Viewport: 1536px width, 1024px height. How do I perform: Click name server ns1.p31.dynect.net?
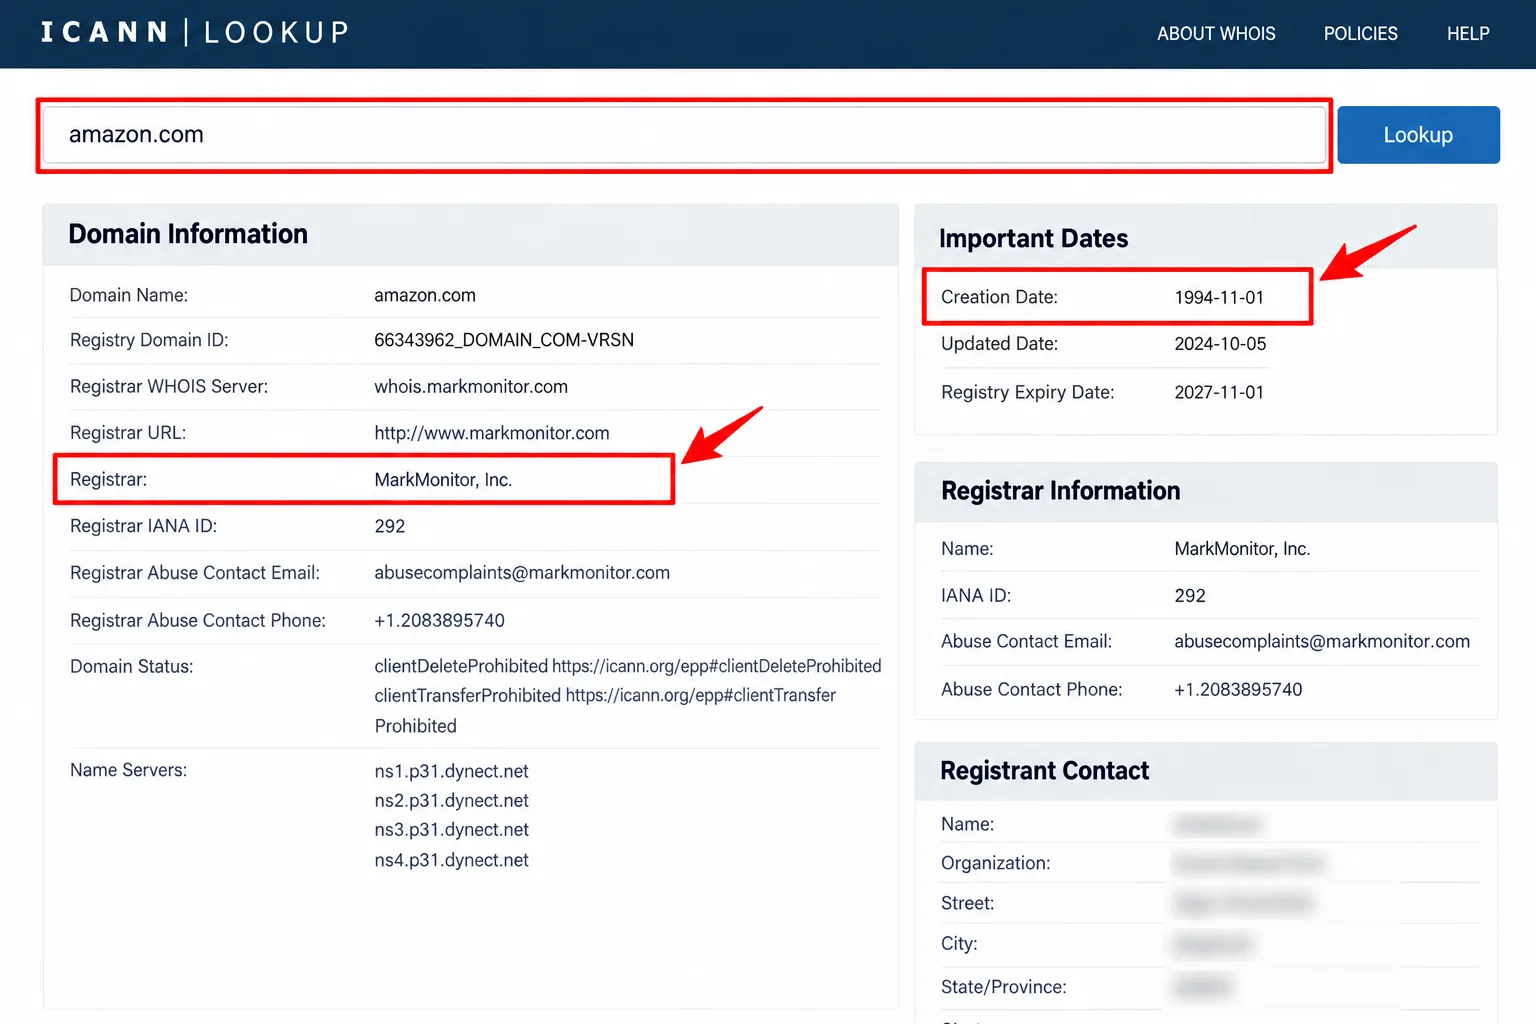click(x=452, y=771)
